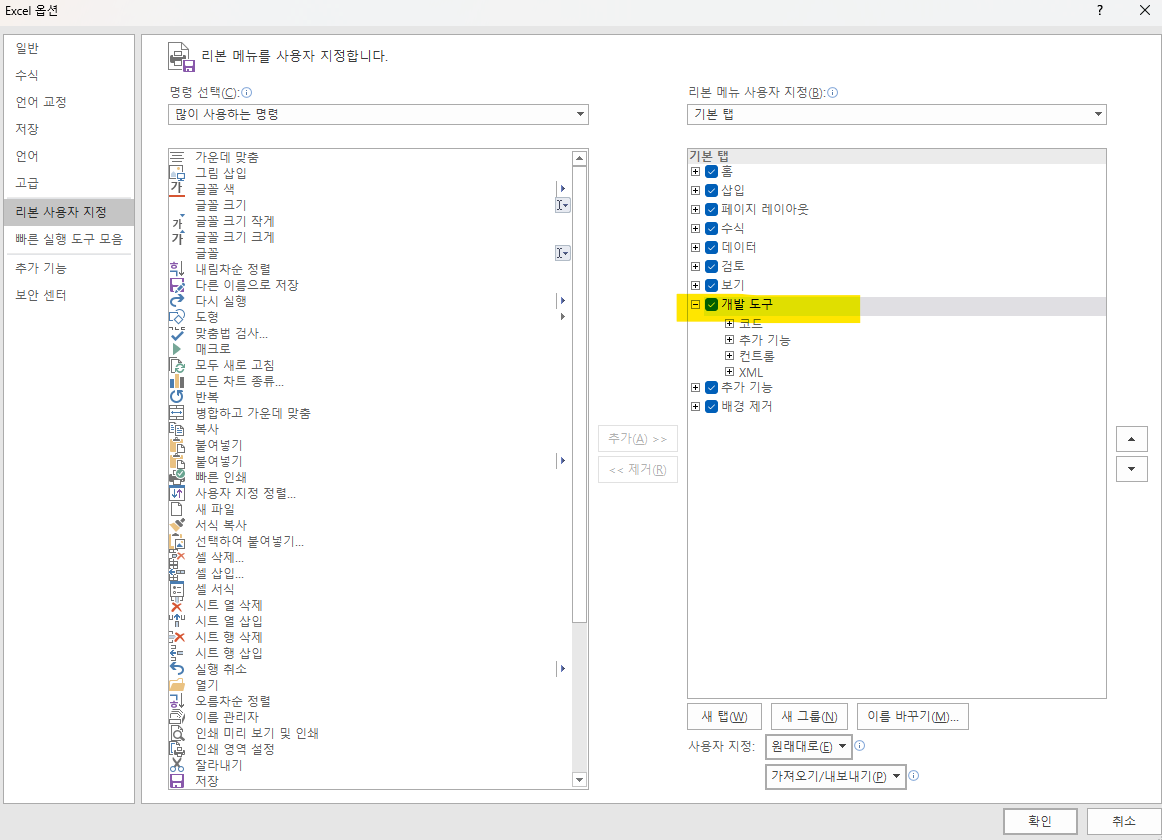This screenshot has height=840, width=1162.
Task: Toggle the 검토 tab checkbox
Action: [x=711, y=266]
